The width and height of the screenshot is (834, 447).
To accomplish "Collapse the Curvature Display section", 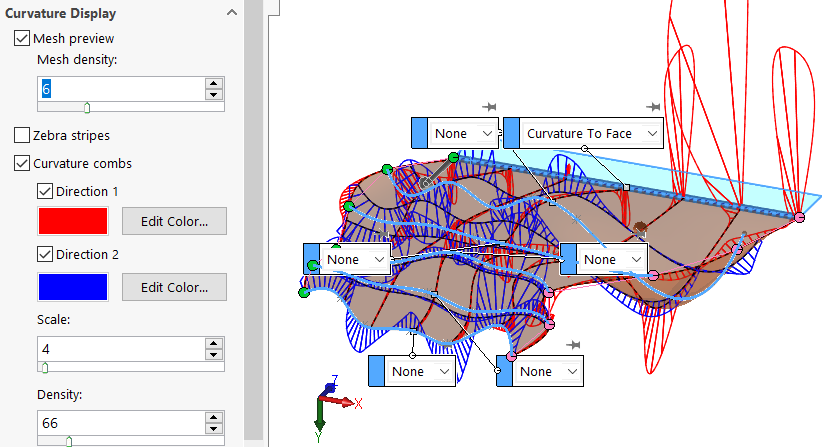I will (232, 13).
